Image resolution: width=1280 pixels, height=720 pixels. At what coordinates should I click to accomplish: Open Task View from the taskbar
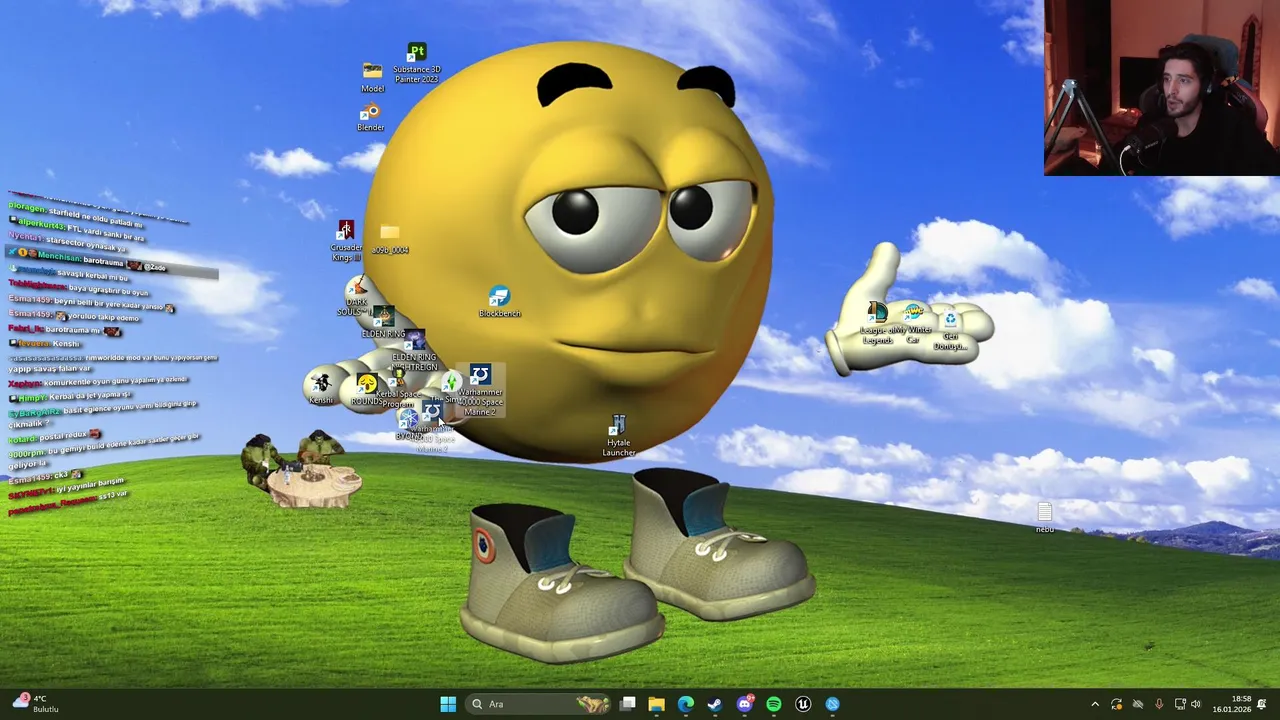627,704
